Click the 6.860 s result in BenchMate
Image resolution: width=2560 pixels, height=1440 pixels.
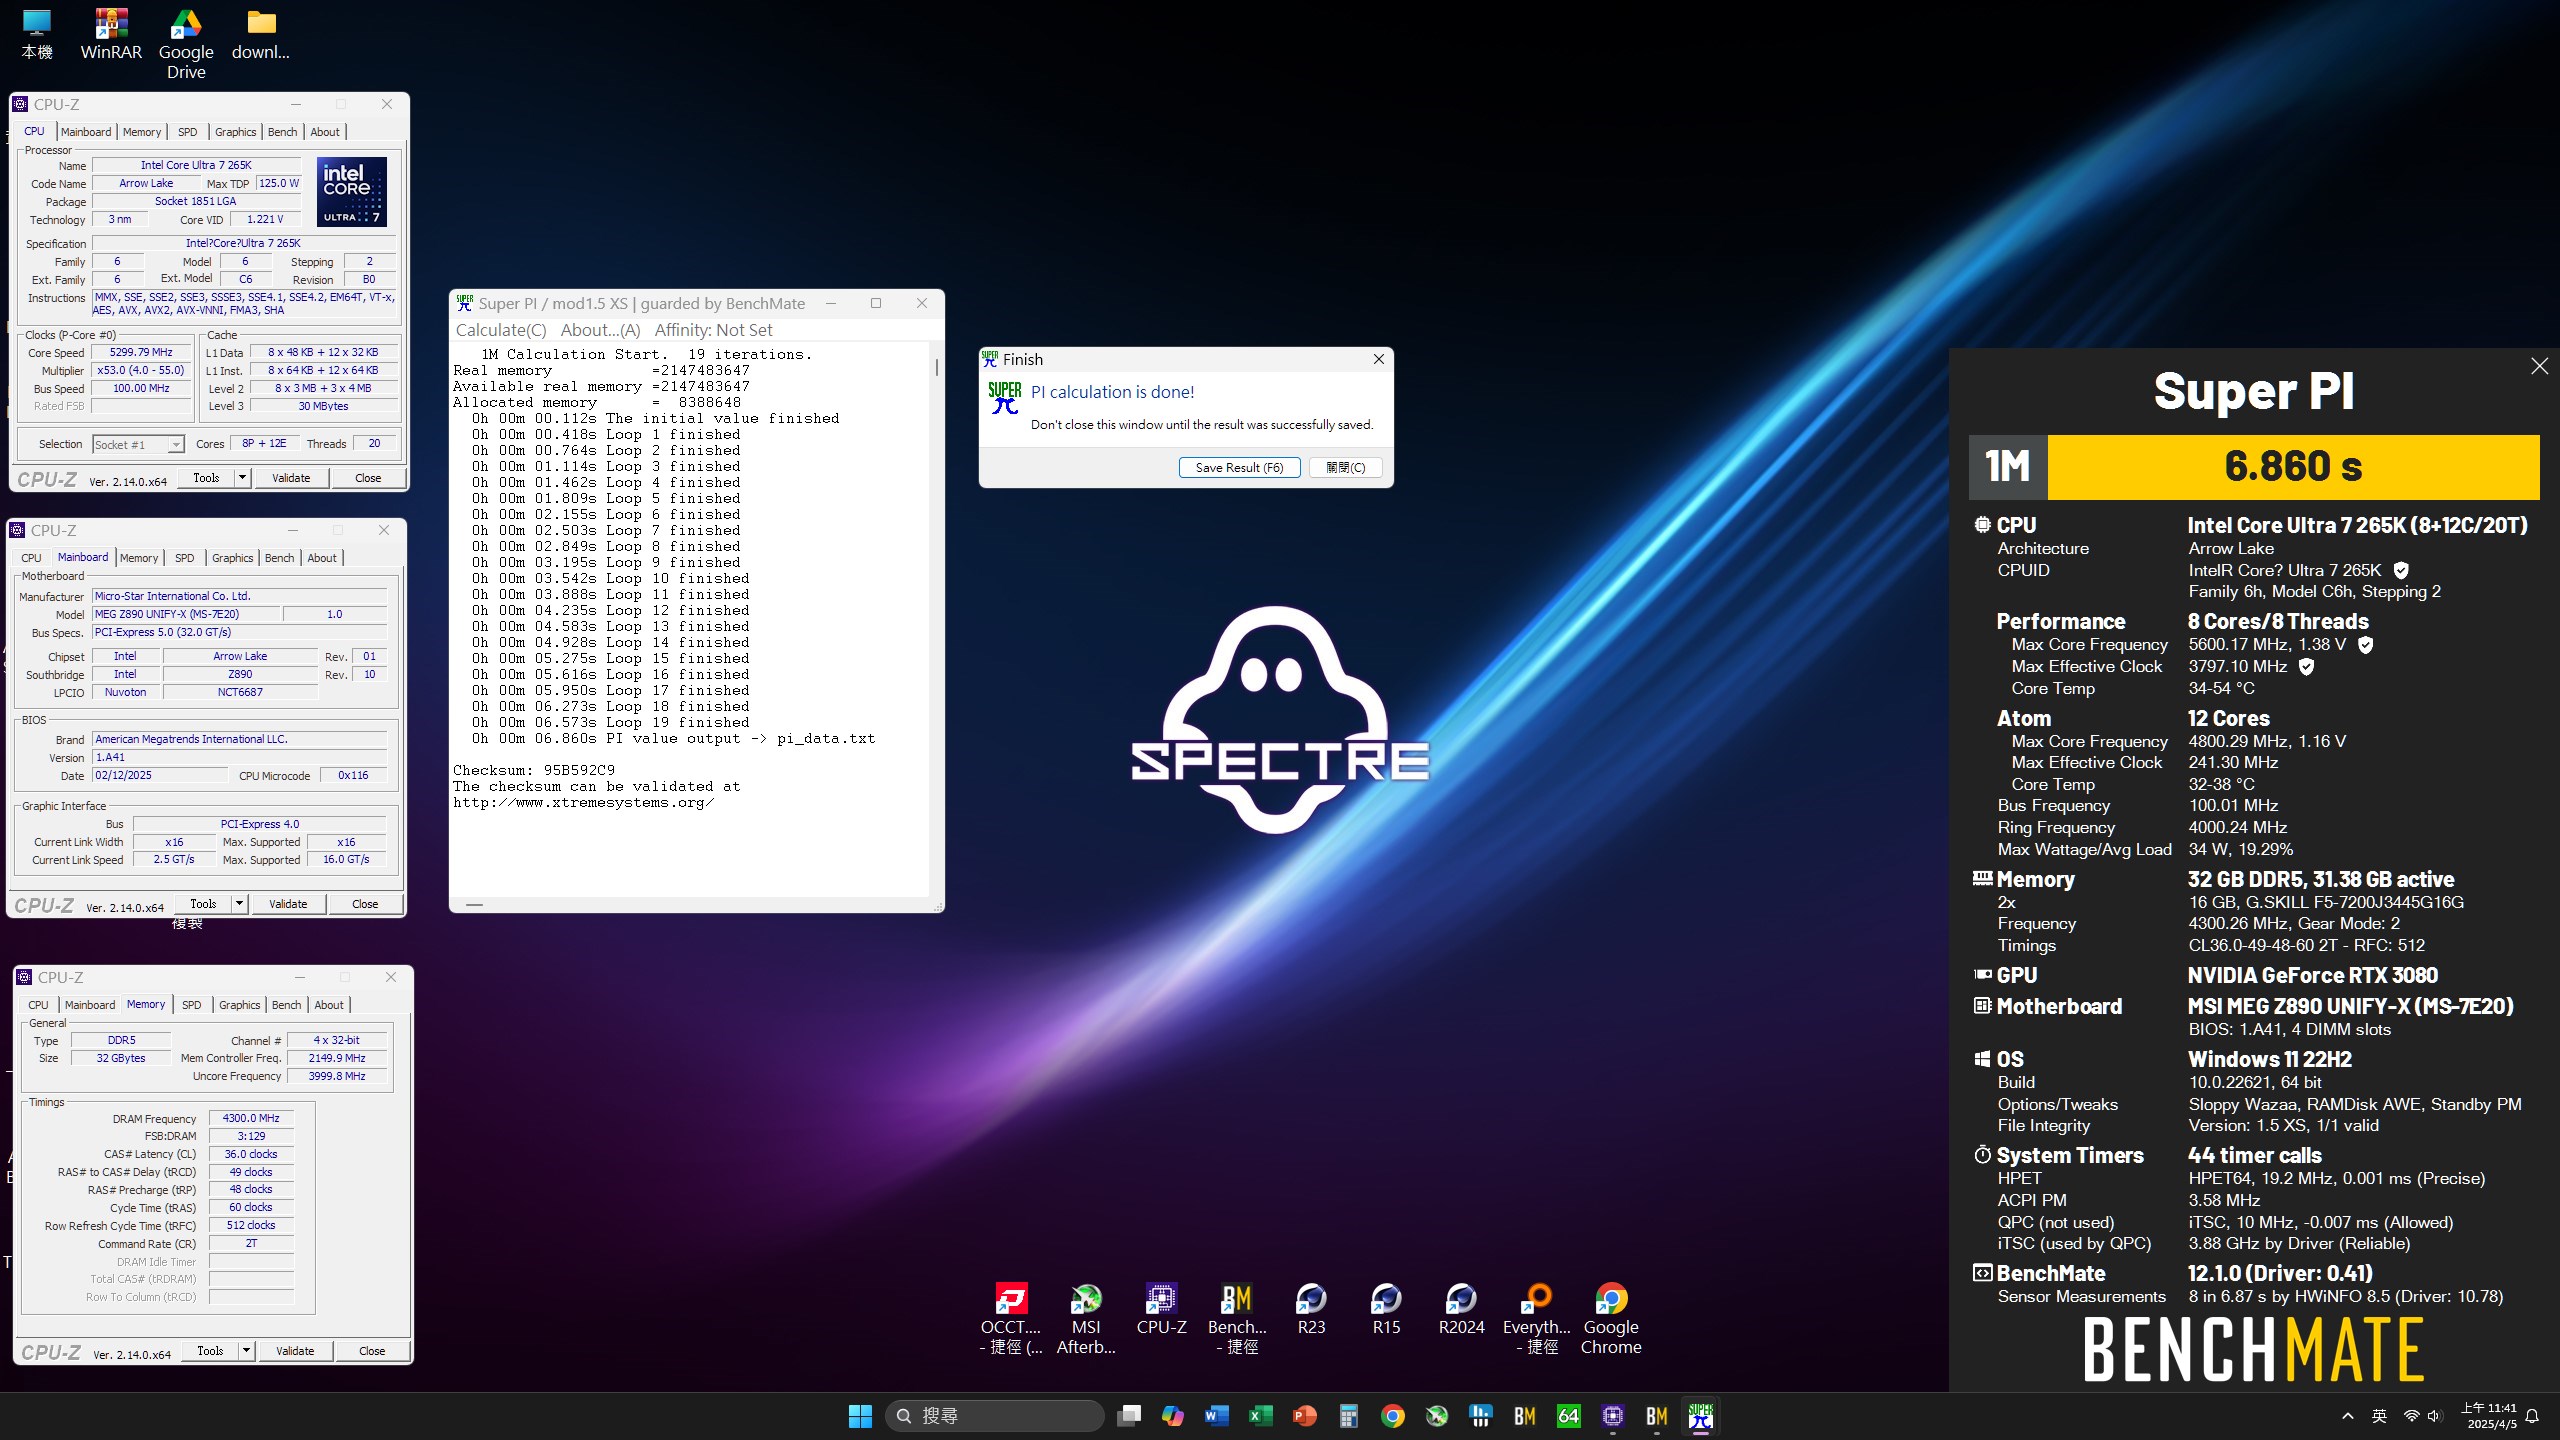[2293, 467]
